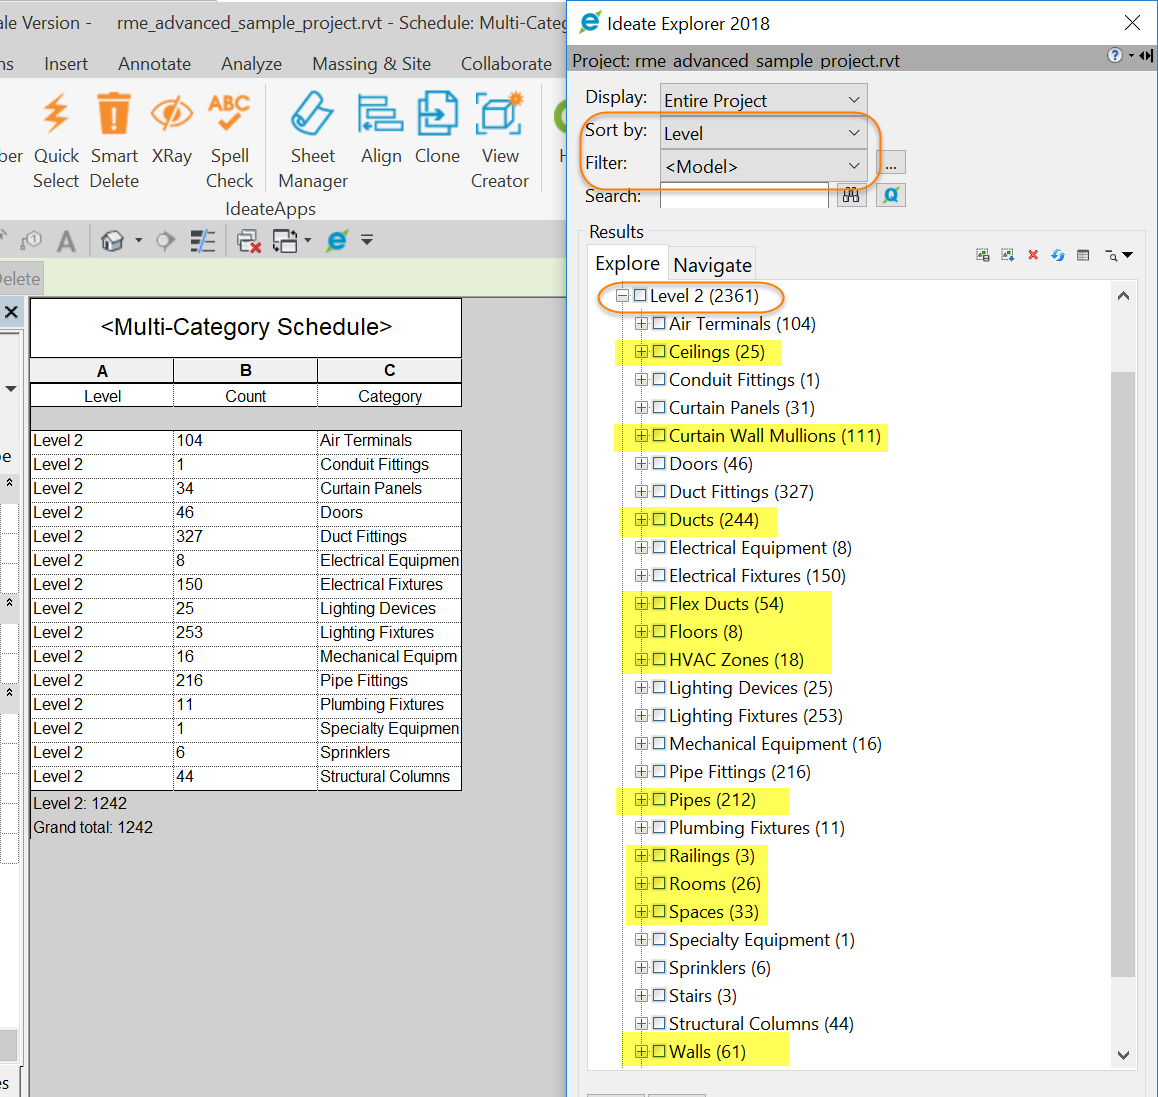
Task: Expand the Ducts tree node
Action: 642,520
